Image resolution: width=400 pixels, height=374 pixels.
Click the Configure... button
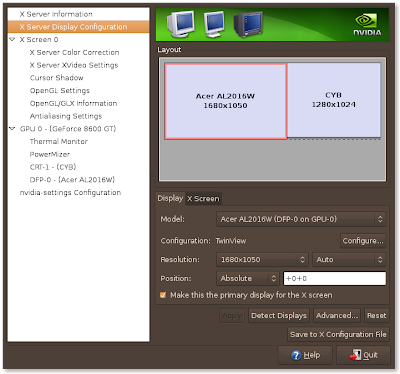tap(363, 241)
